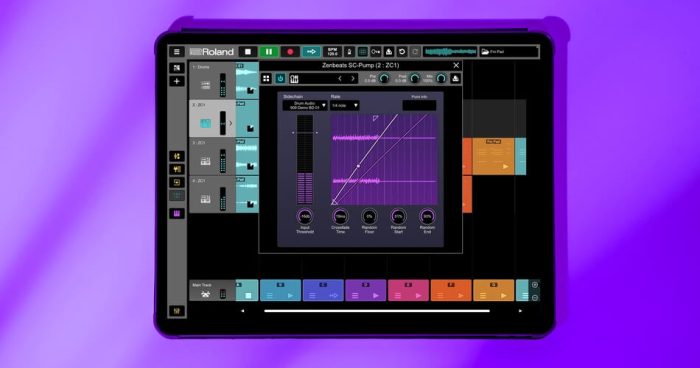Open the Sidechain source dropdown
The width and height of the screenshot is (700, 368).
coord(304,105)
